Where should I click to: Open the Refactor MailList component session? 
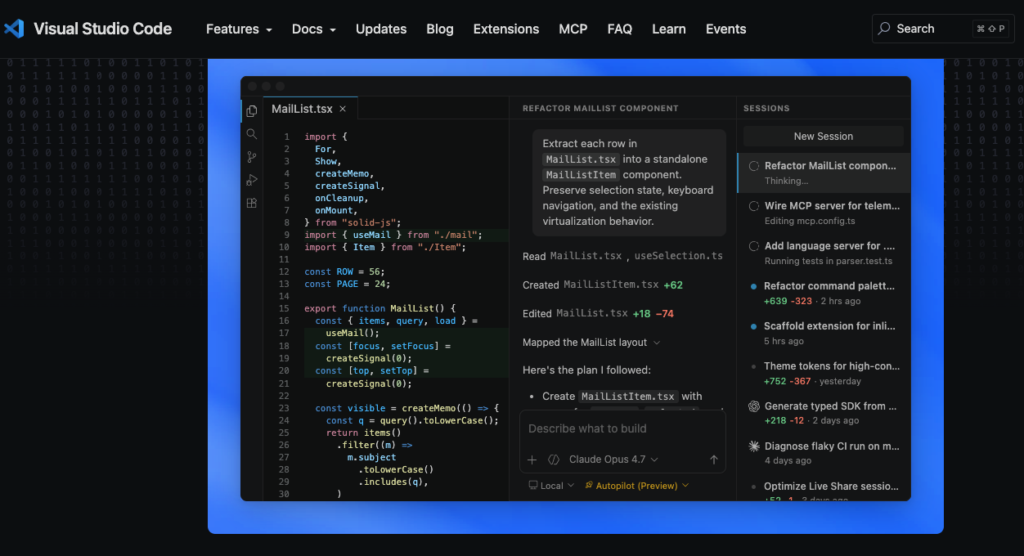pos(824,173)
